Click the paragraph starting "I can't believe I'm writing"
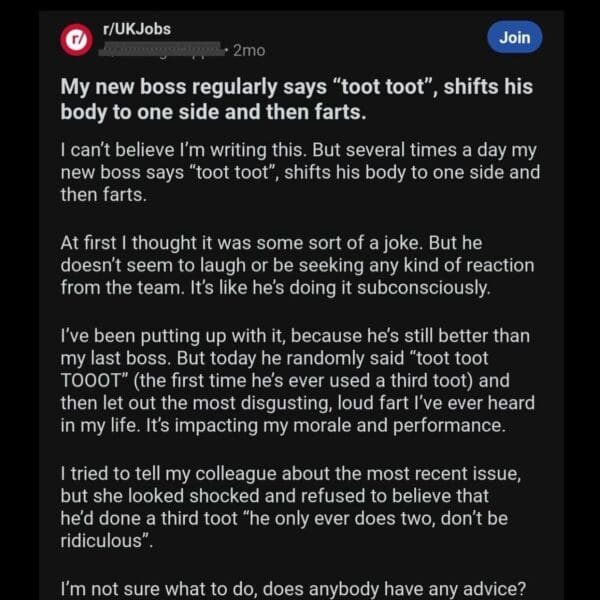600x600 pixels. pyautogui.click(x=300, y=171)
